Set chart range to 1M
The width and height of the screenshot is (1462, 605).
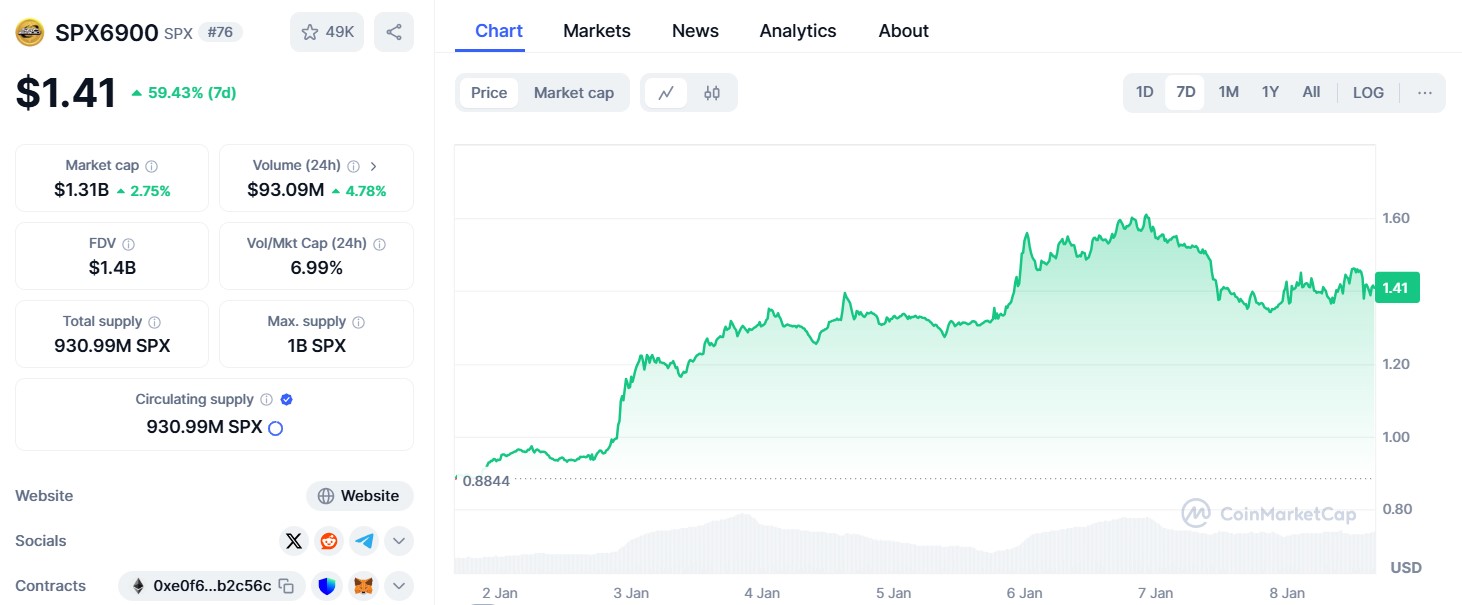(1229, 93)
